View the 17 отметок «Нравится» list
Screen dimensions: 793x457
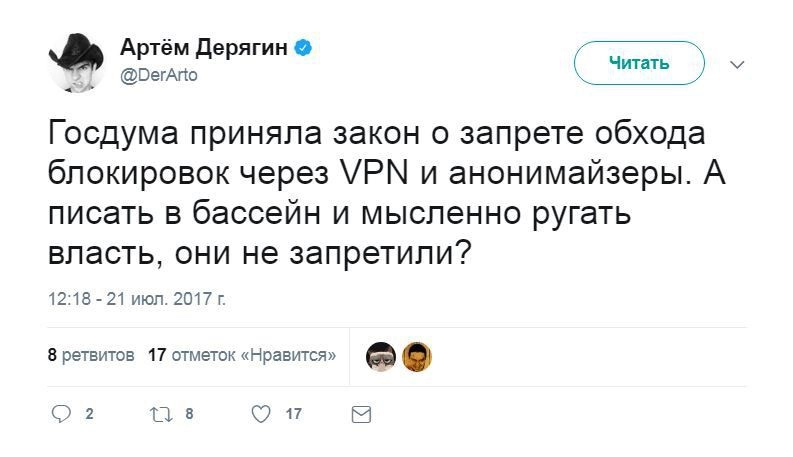(x=241, y=355)
